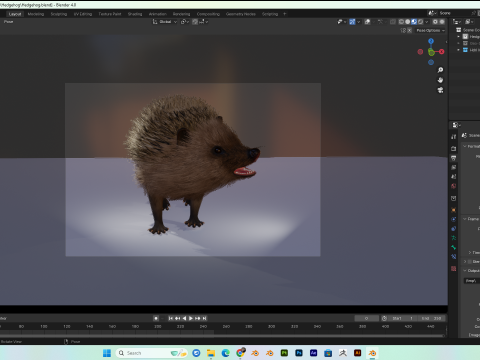Click the viewport zoom magnifier icon
This screenshot has width=480, height=360.
coord(440,70)
